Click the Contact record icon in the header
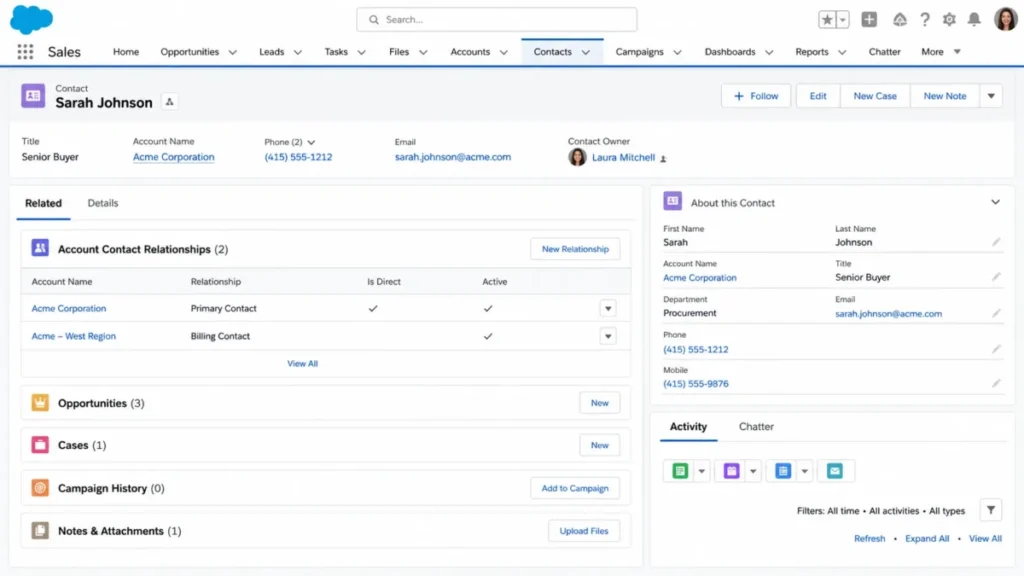The image size is (1024, 576). [x=33, y=96]
